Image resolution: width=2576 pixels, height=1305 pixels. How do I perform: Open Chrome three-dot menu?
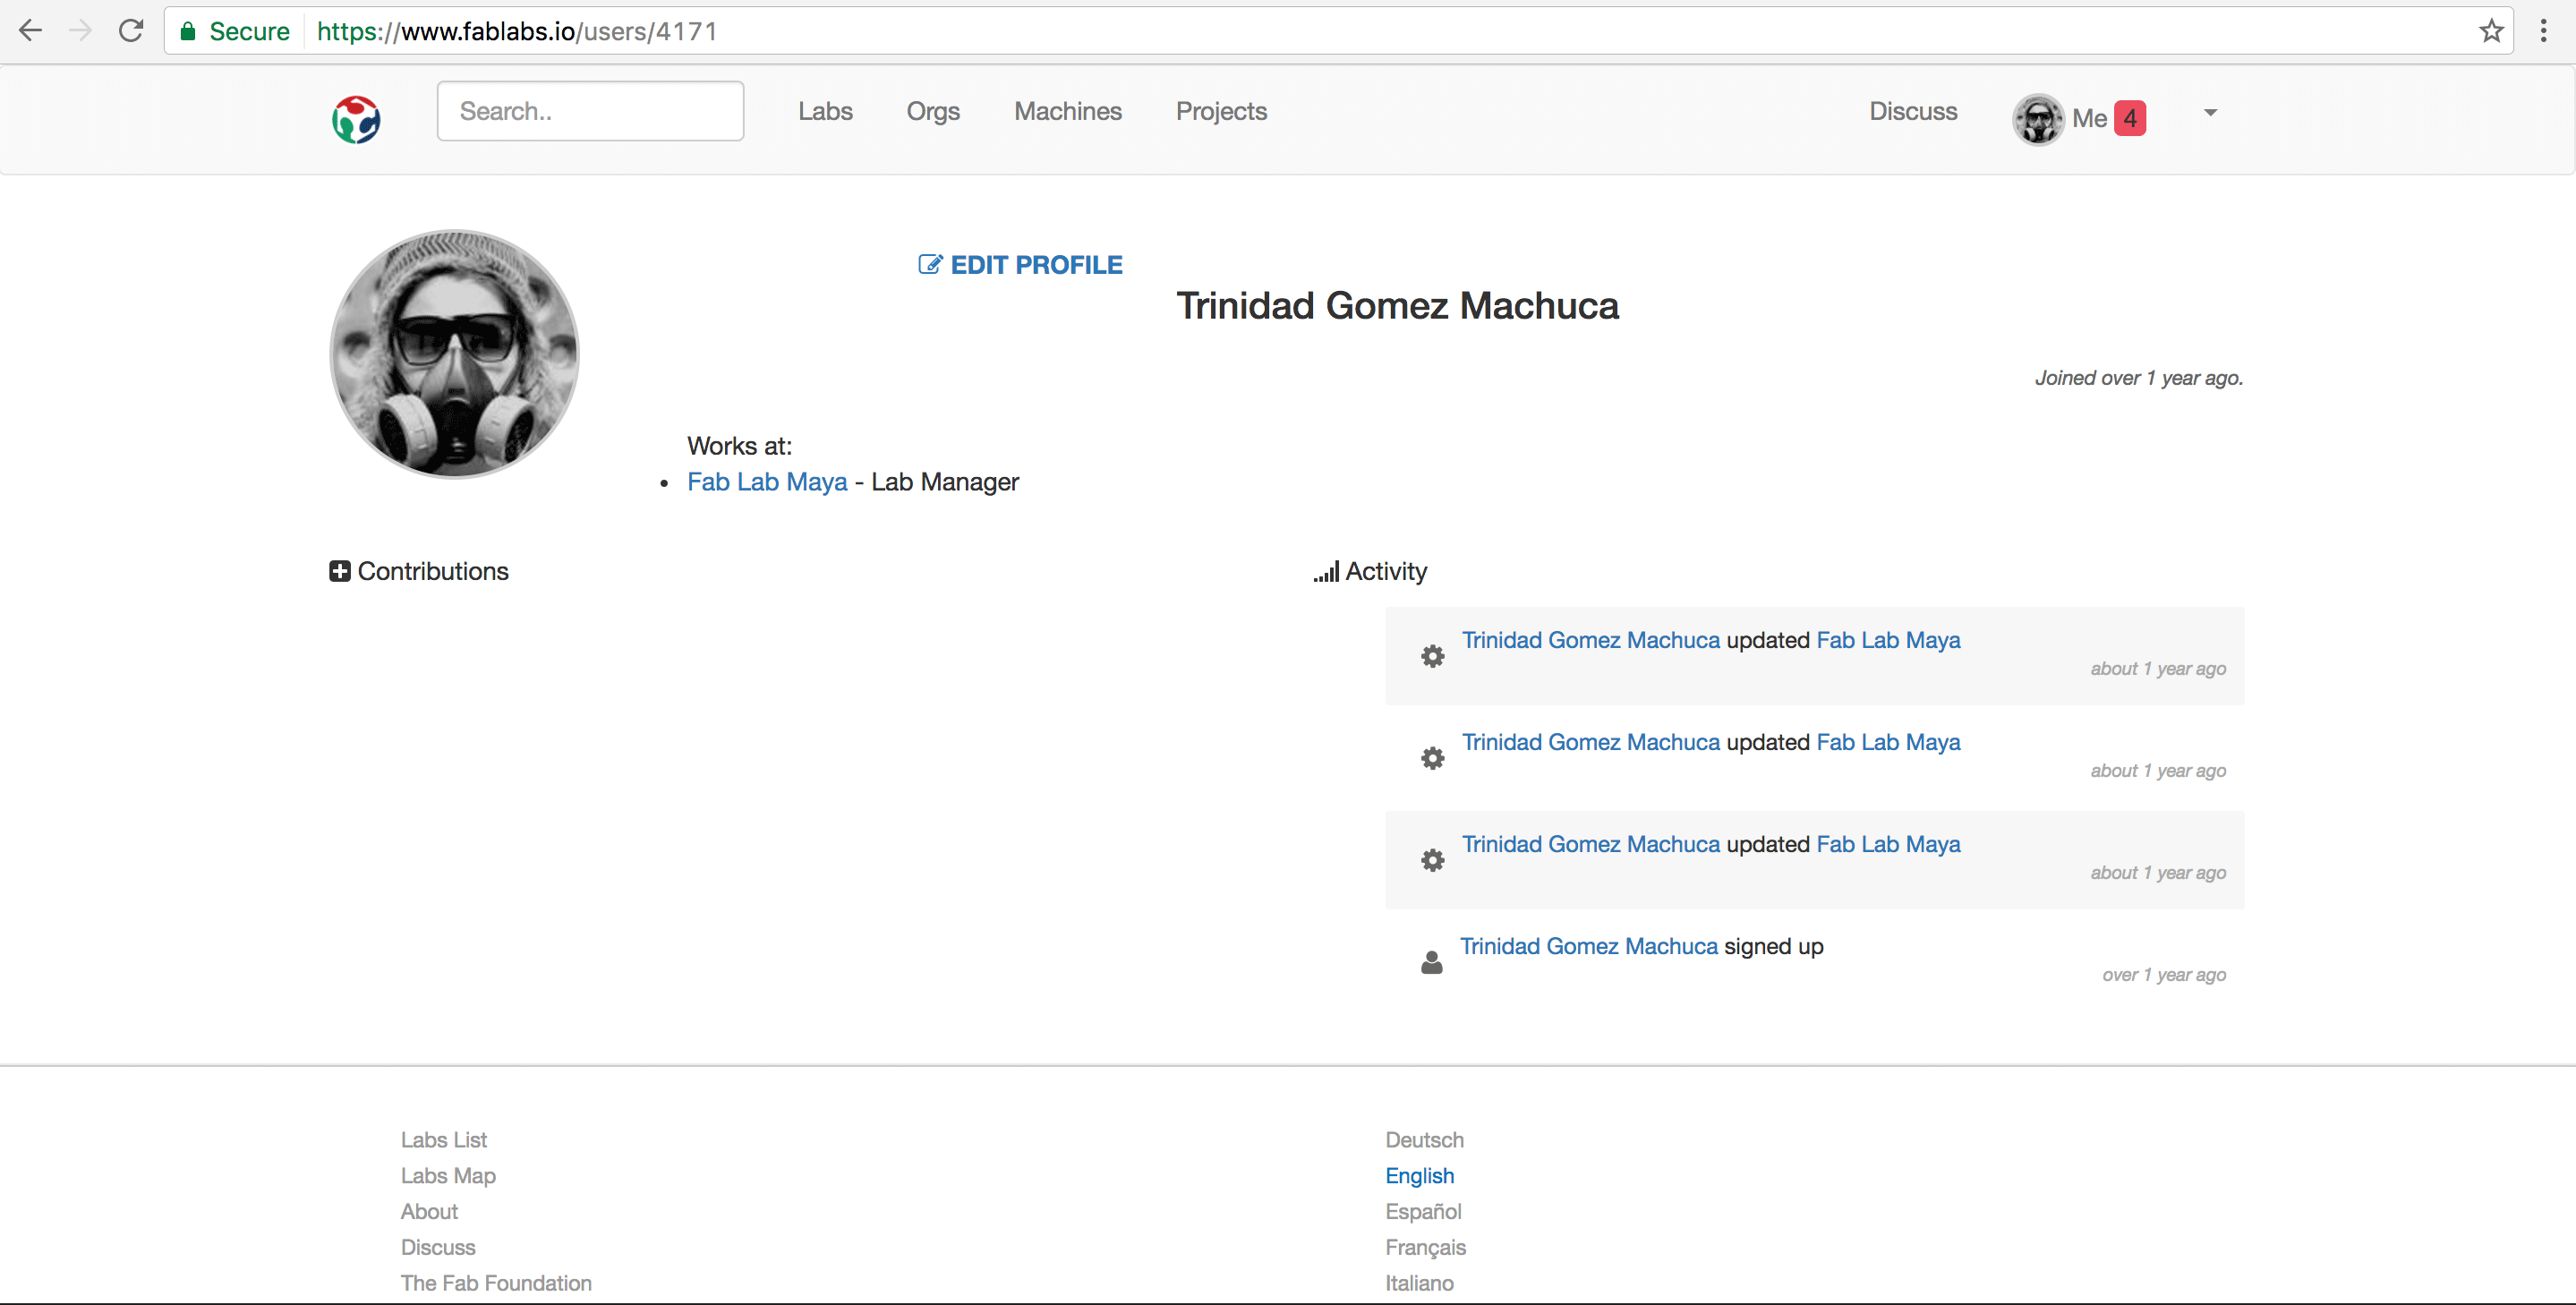click(x=2543, y=31)
